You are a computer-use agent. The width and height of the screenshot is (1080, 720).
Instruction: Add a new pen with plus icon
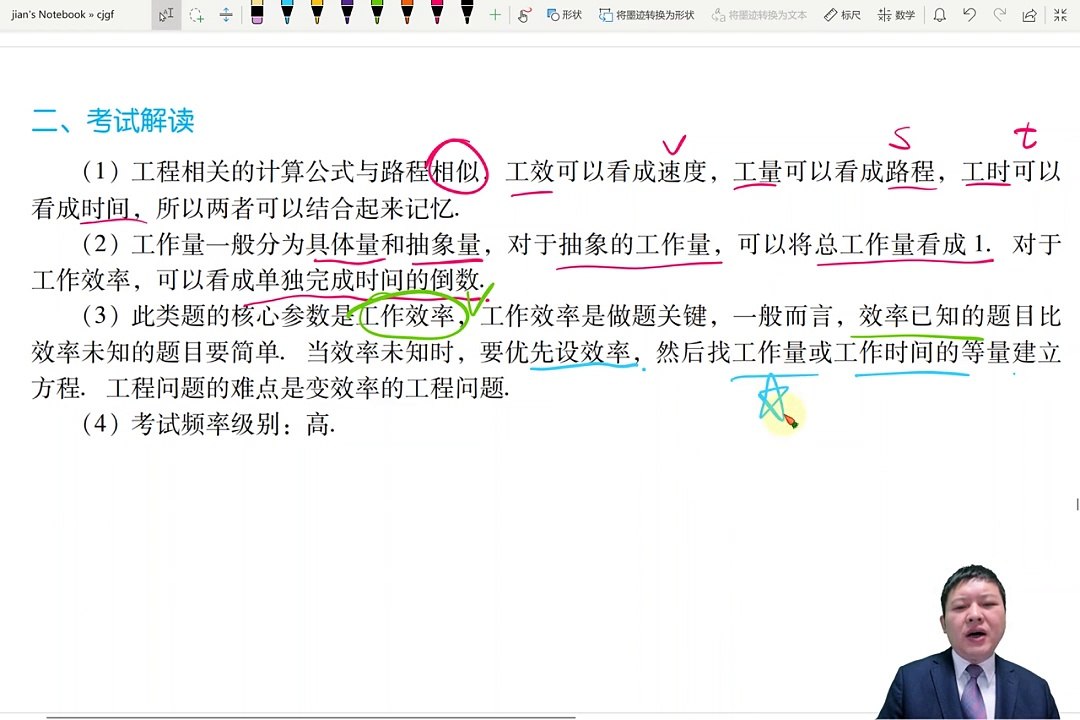tap(495, 14)
